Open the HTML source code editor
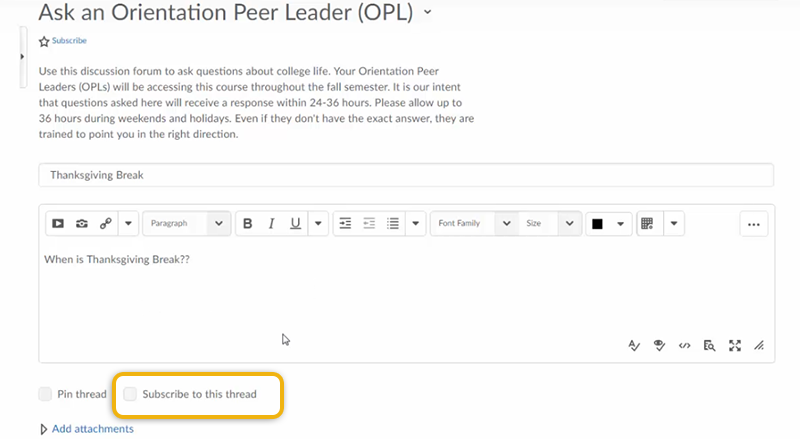This screenshot has width=800, height=439. pos(684,346)
